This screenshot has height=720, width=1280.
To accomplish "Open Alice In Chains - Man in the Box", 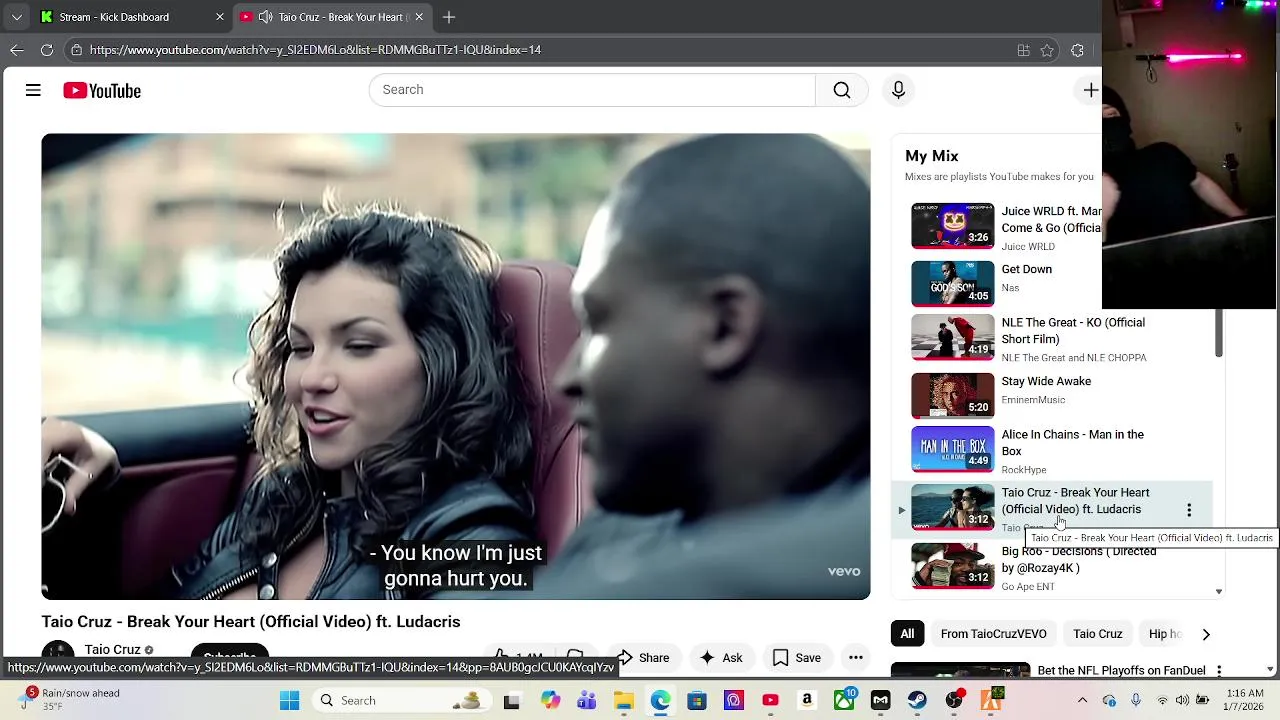I will pos(1050,451).
